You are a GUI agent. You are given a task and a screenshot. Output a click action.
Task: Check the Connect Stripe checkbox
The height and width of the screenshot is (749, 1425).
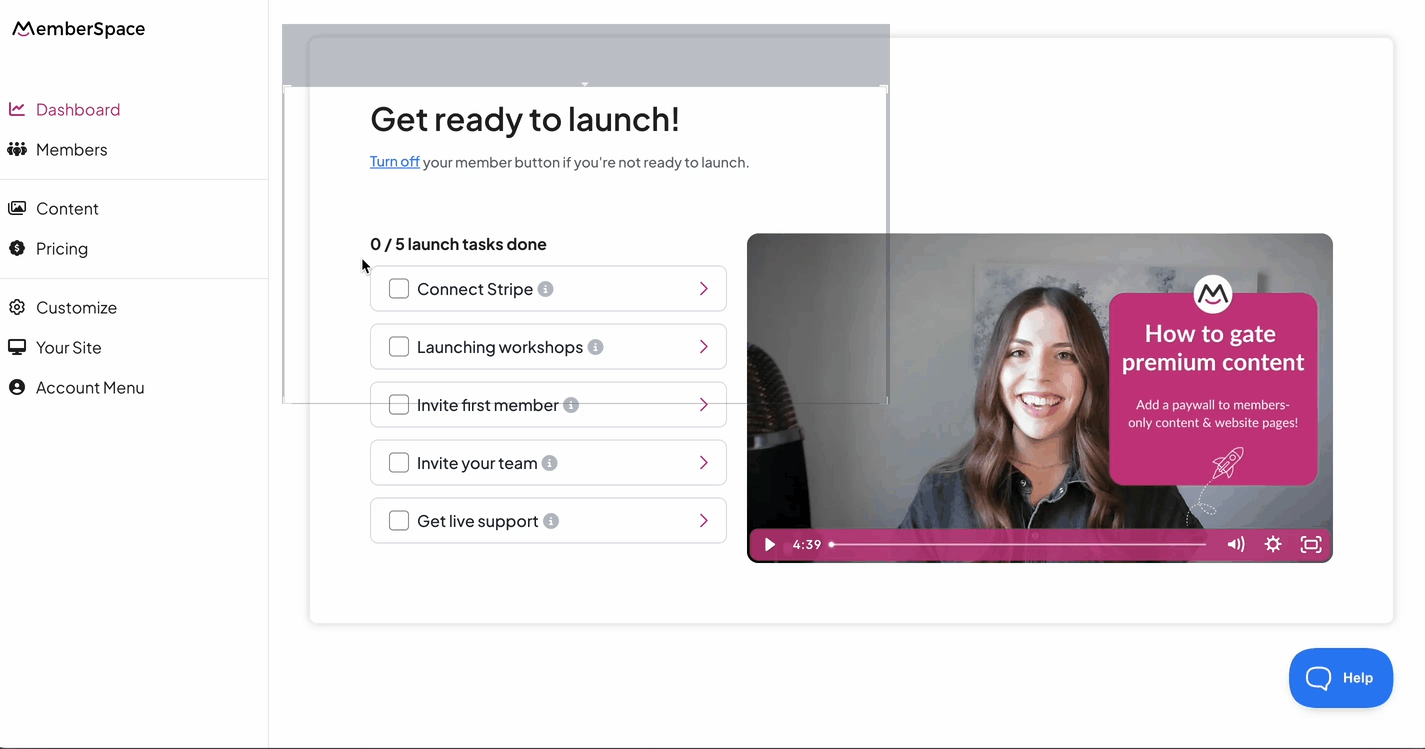[x=399, y=289]
